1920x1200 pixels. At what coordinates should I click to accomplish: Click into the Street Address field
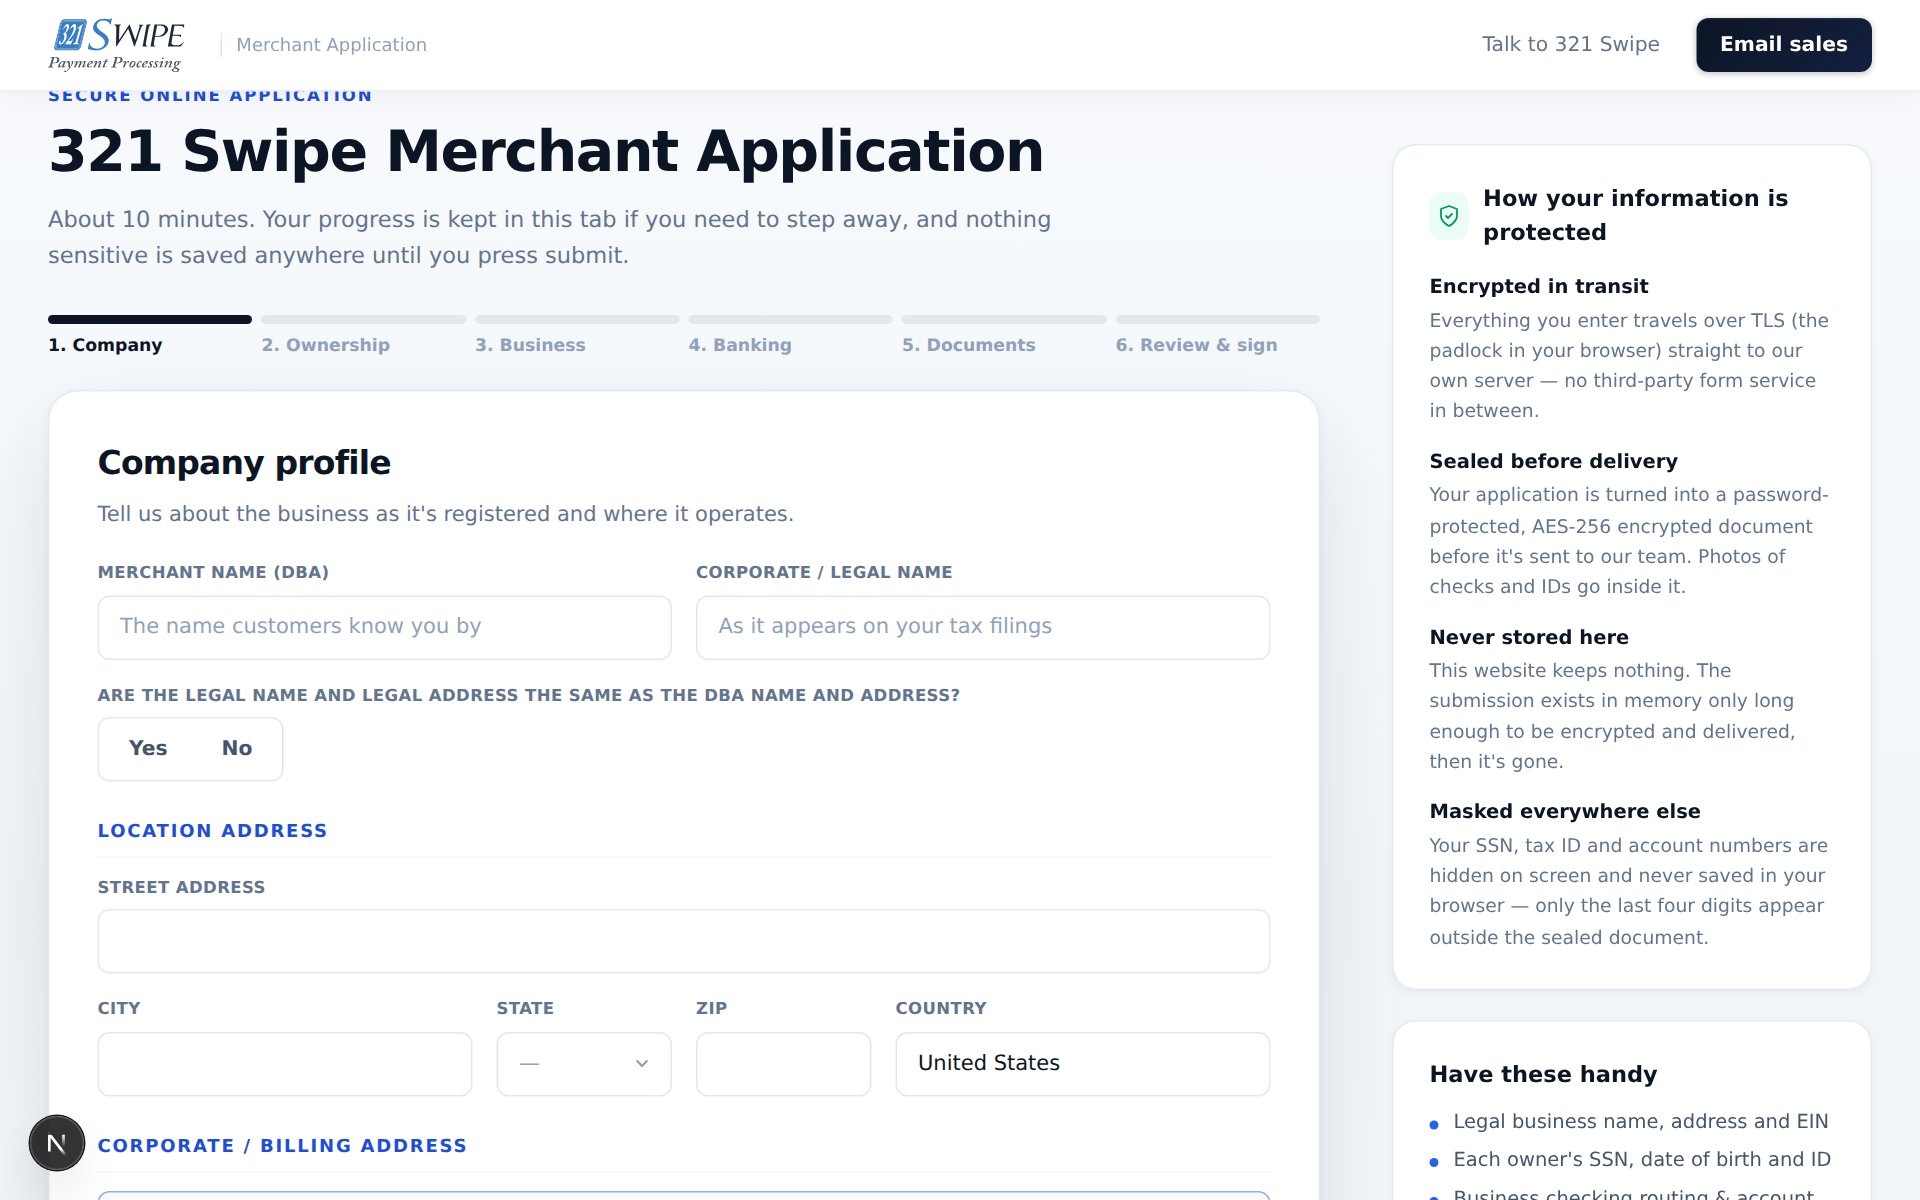tap(684, 941)
